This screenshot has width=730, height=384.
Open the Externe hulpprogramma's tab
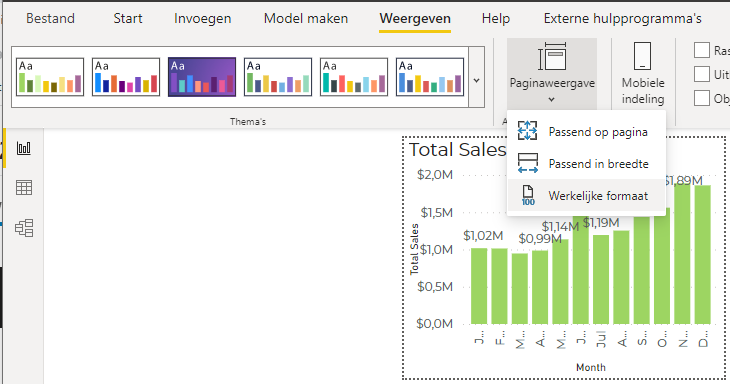tap(622, 19)
